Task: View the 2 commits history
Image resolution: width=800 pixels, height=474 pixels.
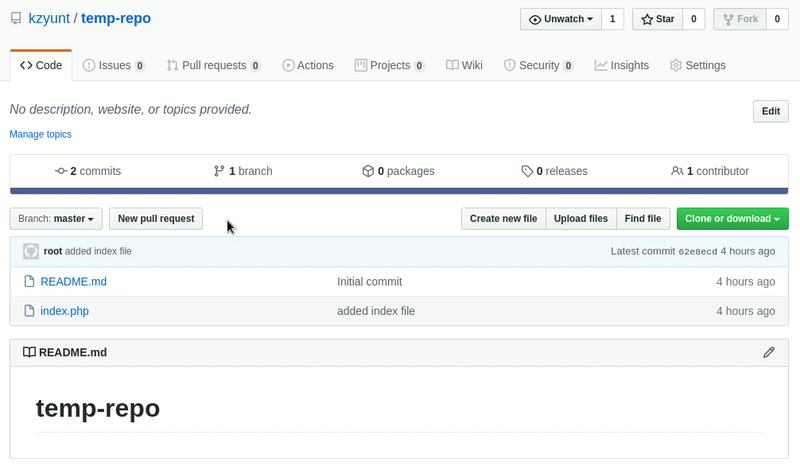Action: [88, 171]
